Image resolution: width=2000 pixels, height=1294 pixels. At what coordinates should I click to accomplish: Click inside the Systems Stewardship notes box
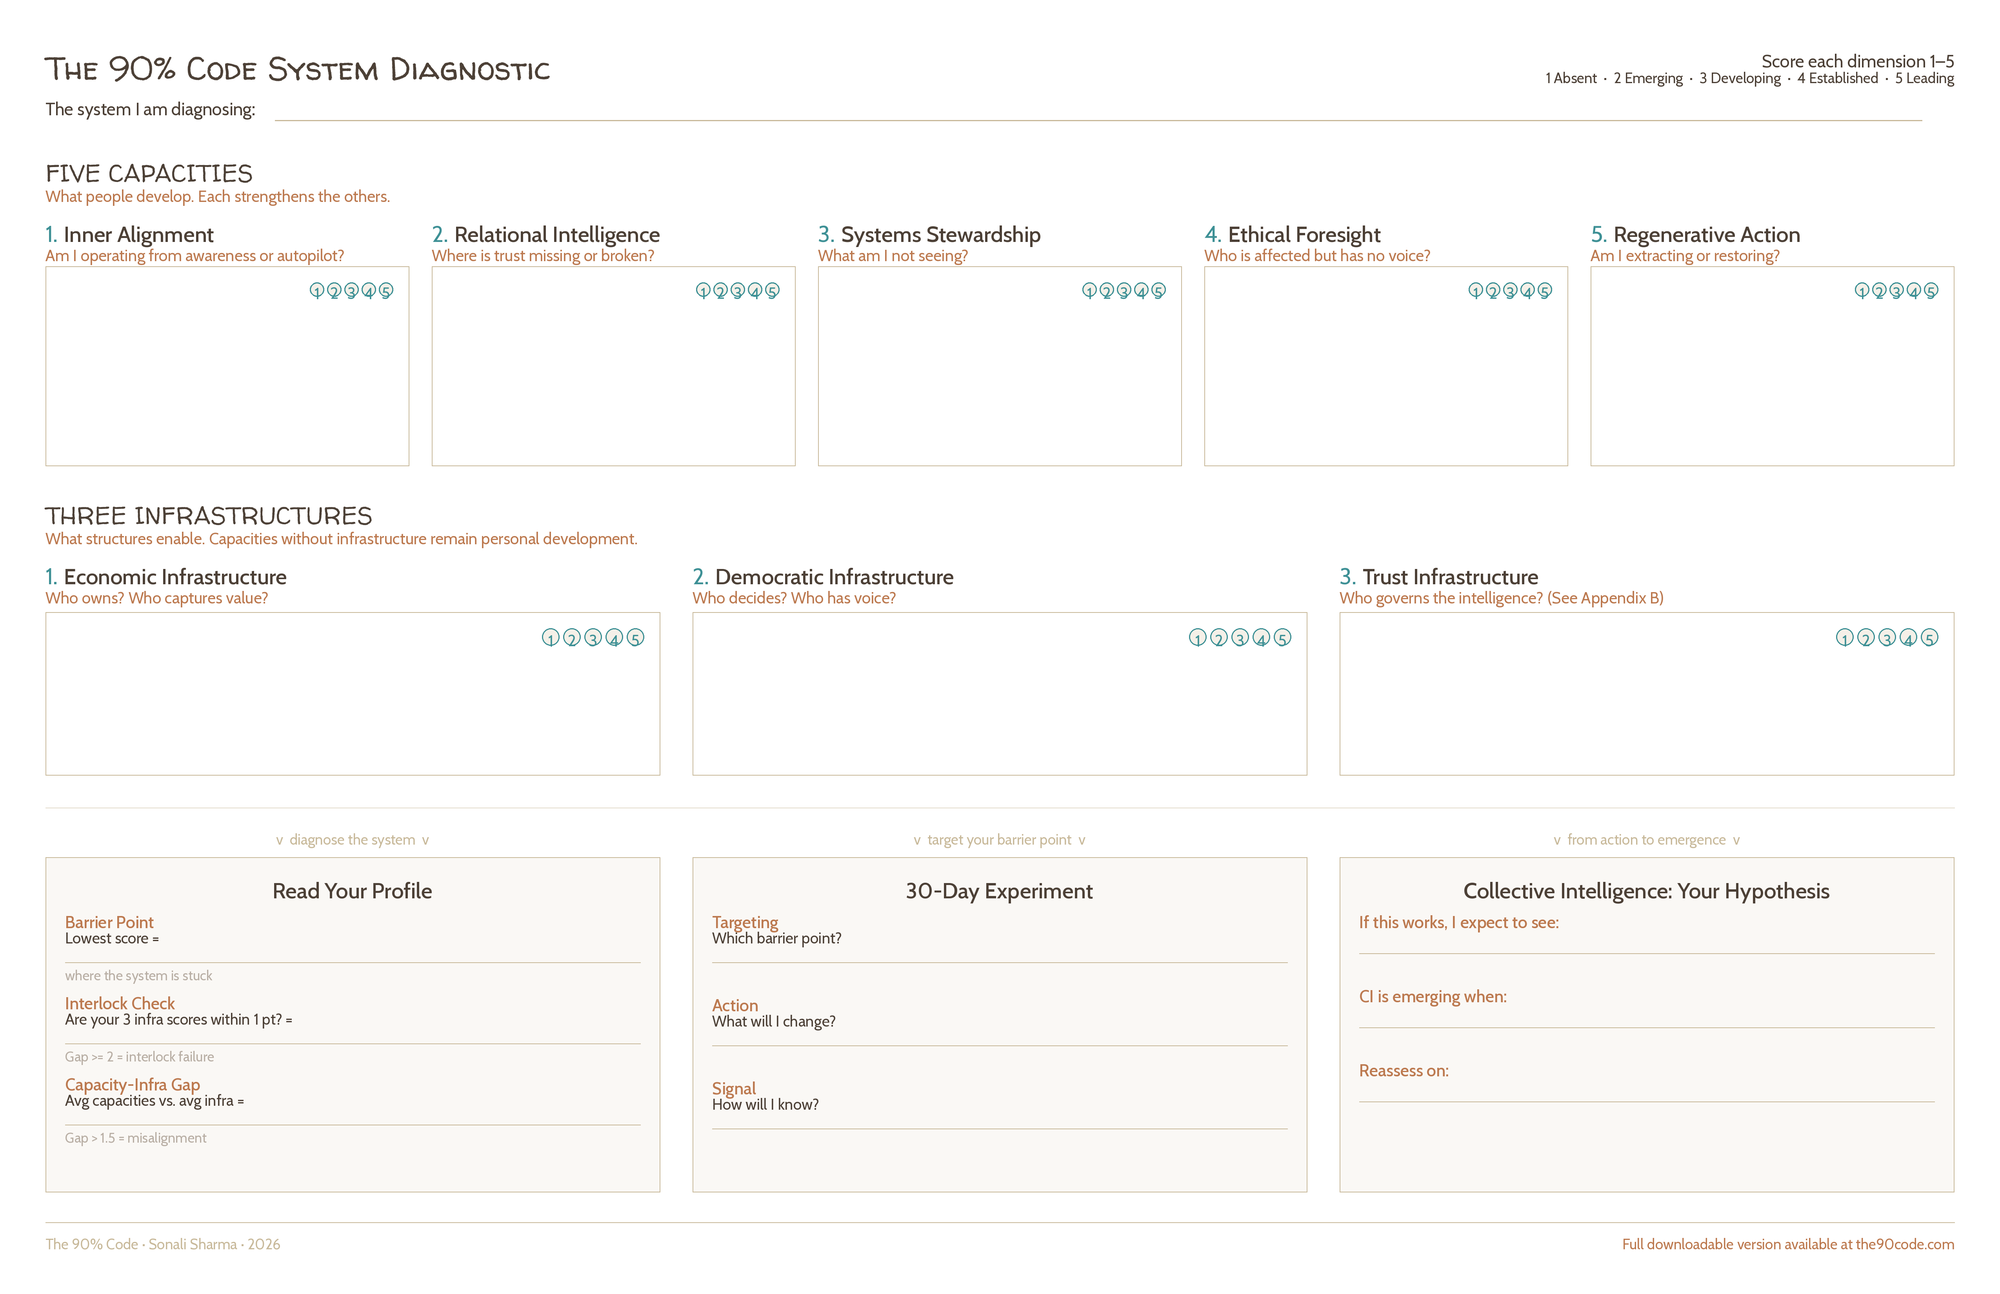click(x=1000, y=366)
